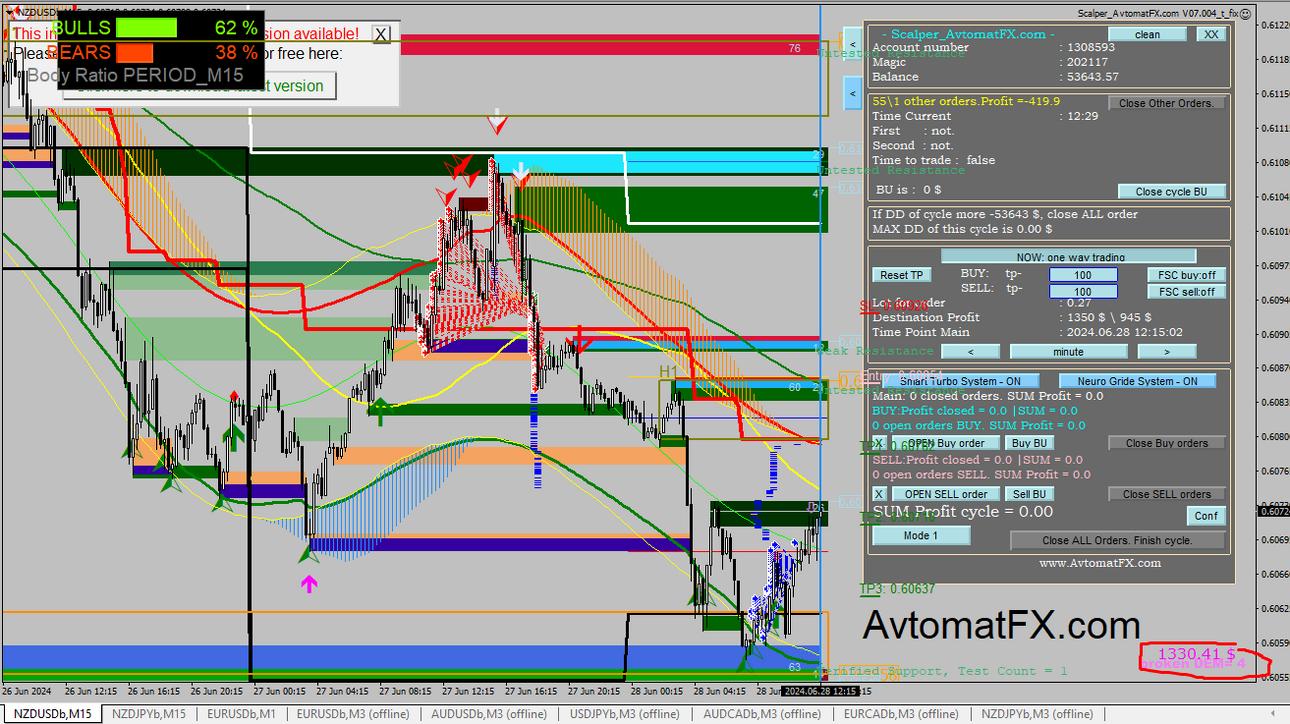
Task: Select the BUY tp value field
Action: [1083, 275]
